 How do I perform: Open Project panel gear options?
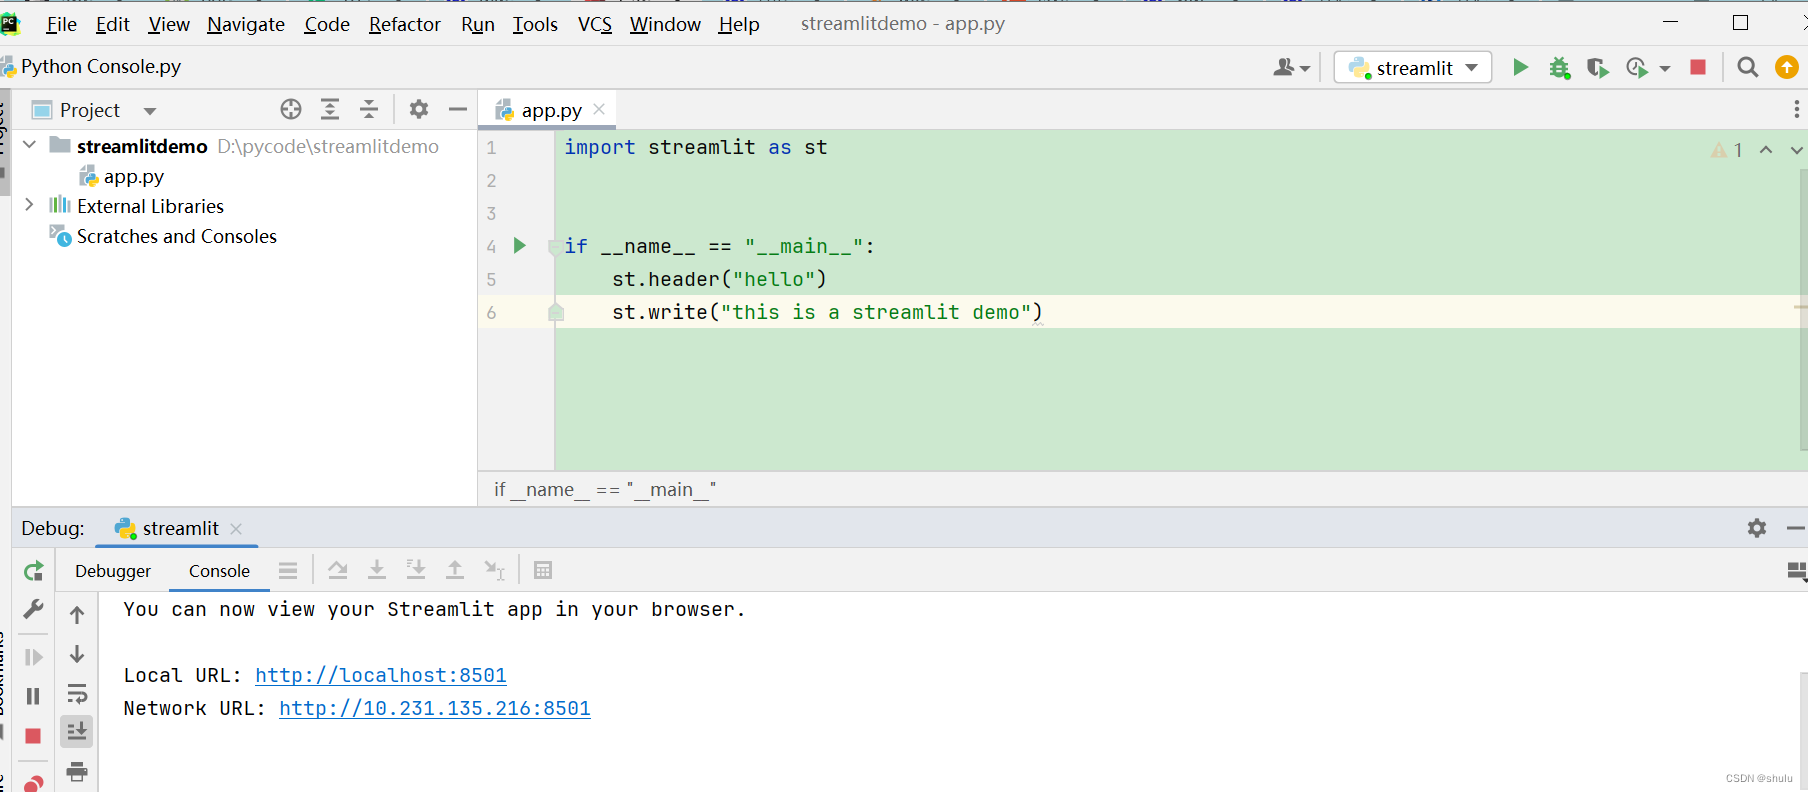point(419,110)
